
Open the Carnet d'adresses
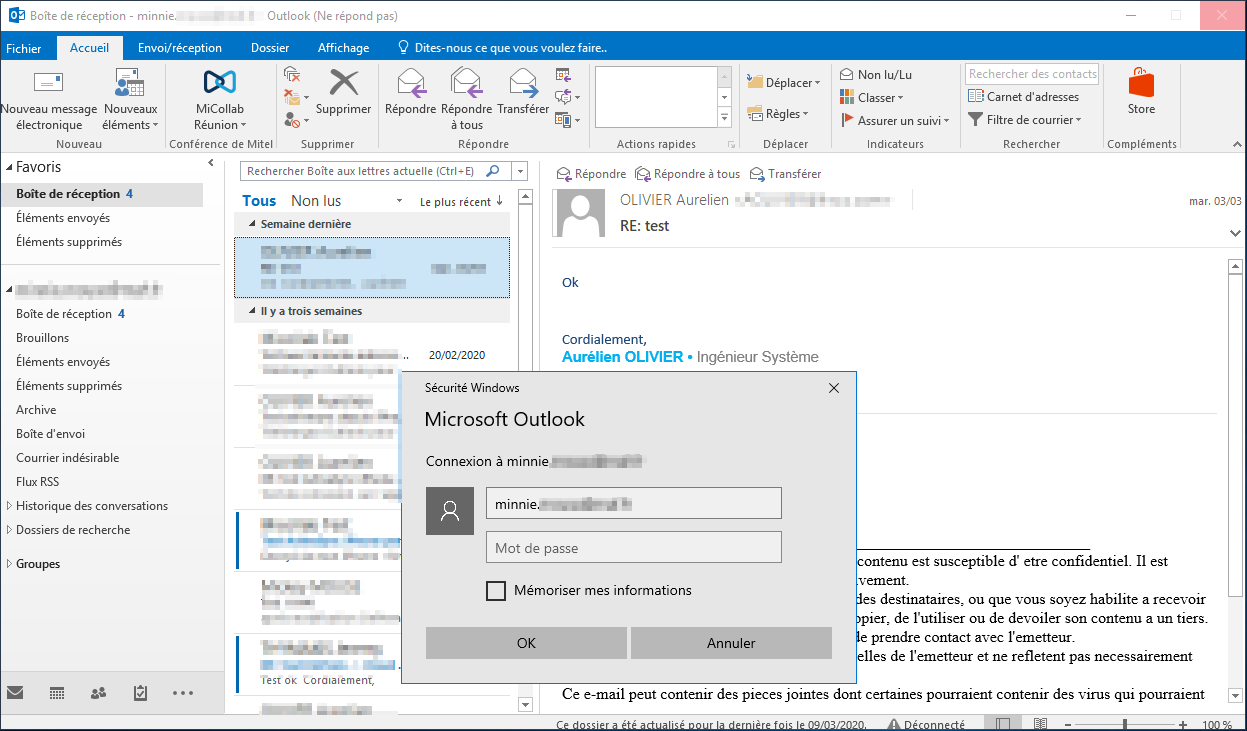1024,97
